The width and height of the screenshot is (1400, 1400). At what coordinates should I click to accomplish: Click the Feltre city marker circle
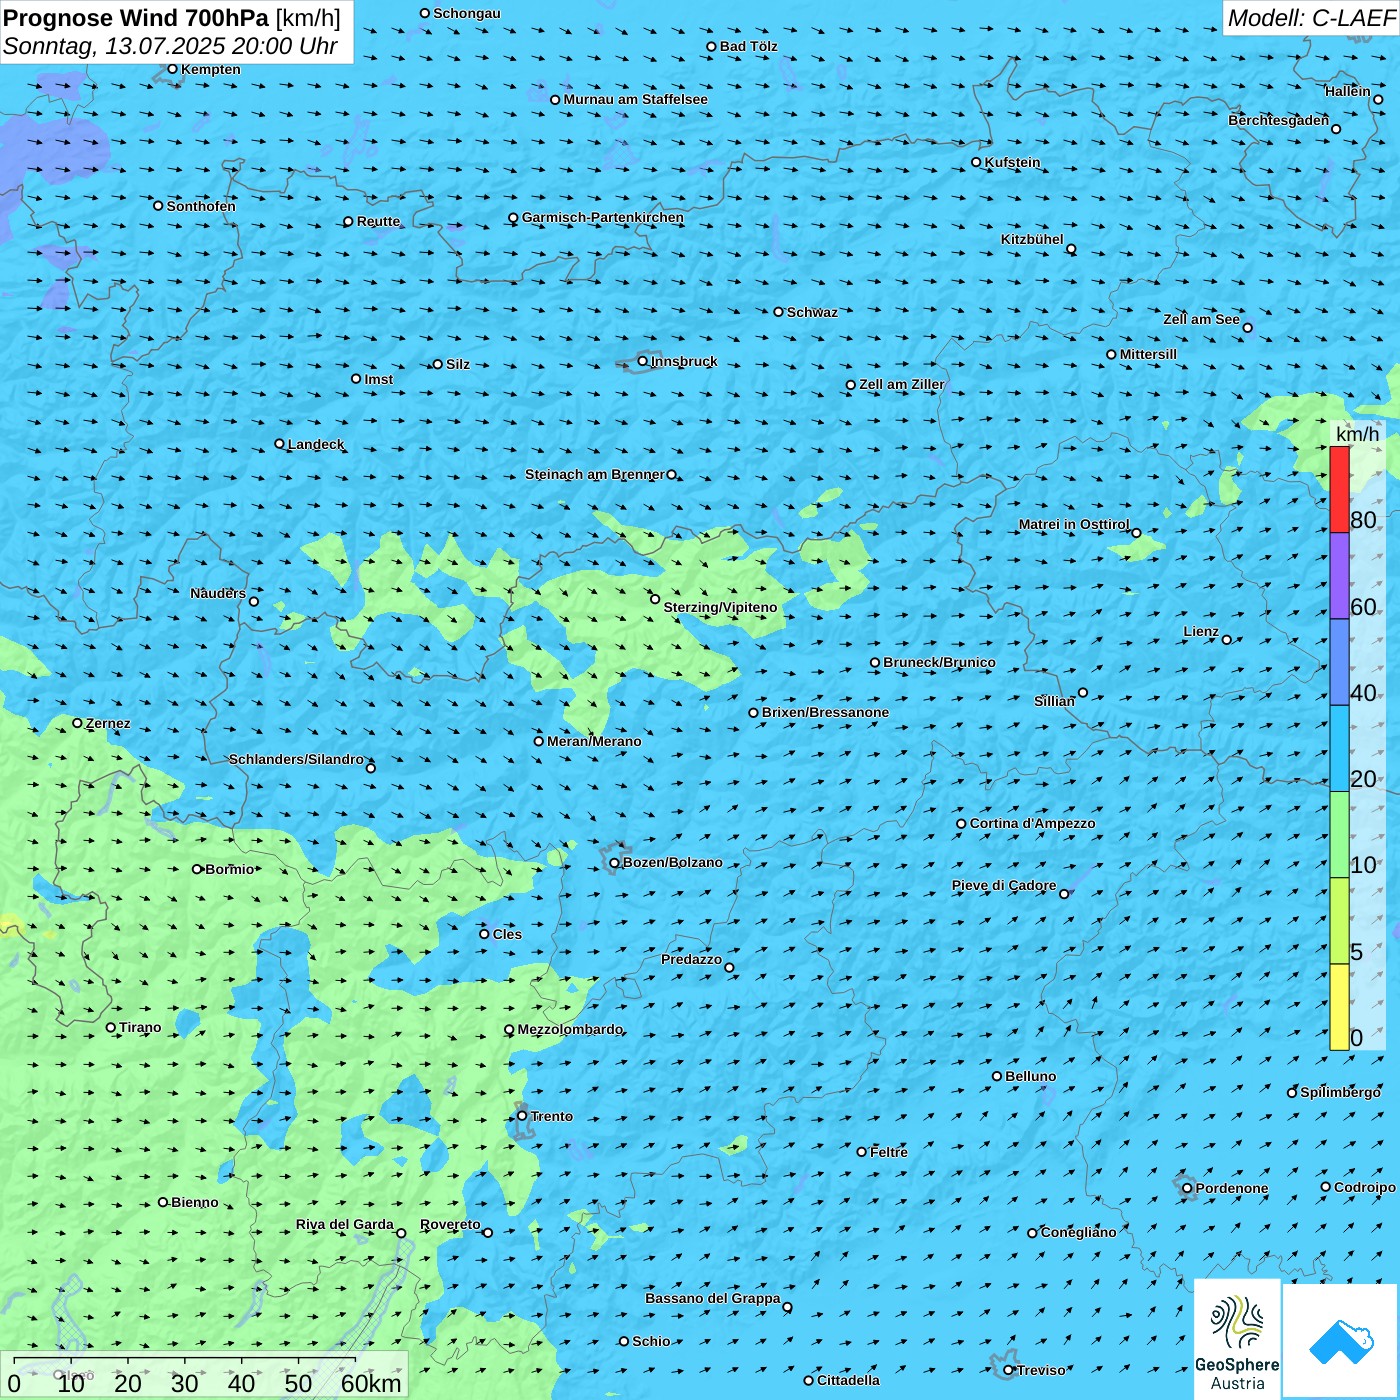click(x=861, y=1152)
